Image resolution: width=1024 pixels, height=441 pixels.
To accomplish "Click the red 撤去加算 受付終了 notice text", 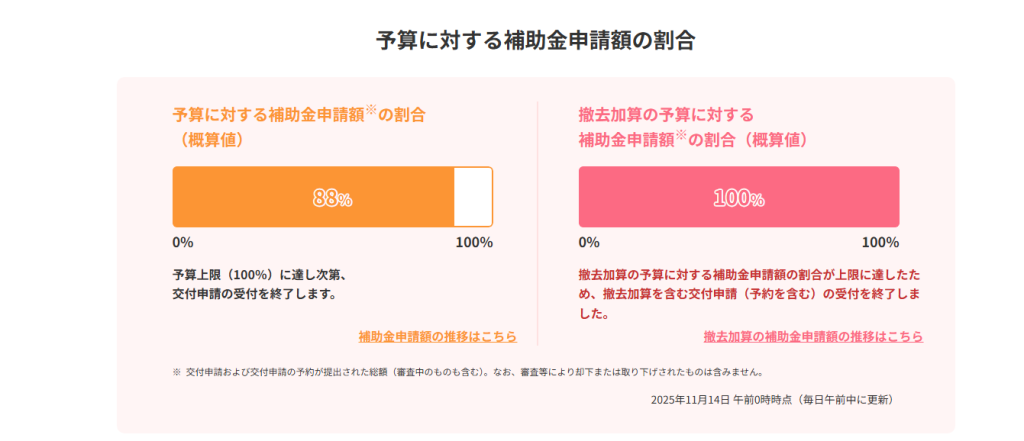I will (x=750, y=294).
